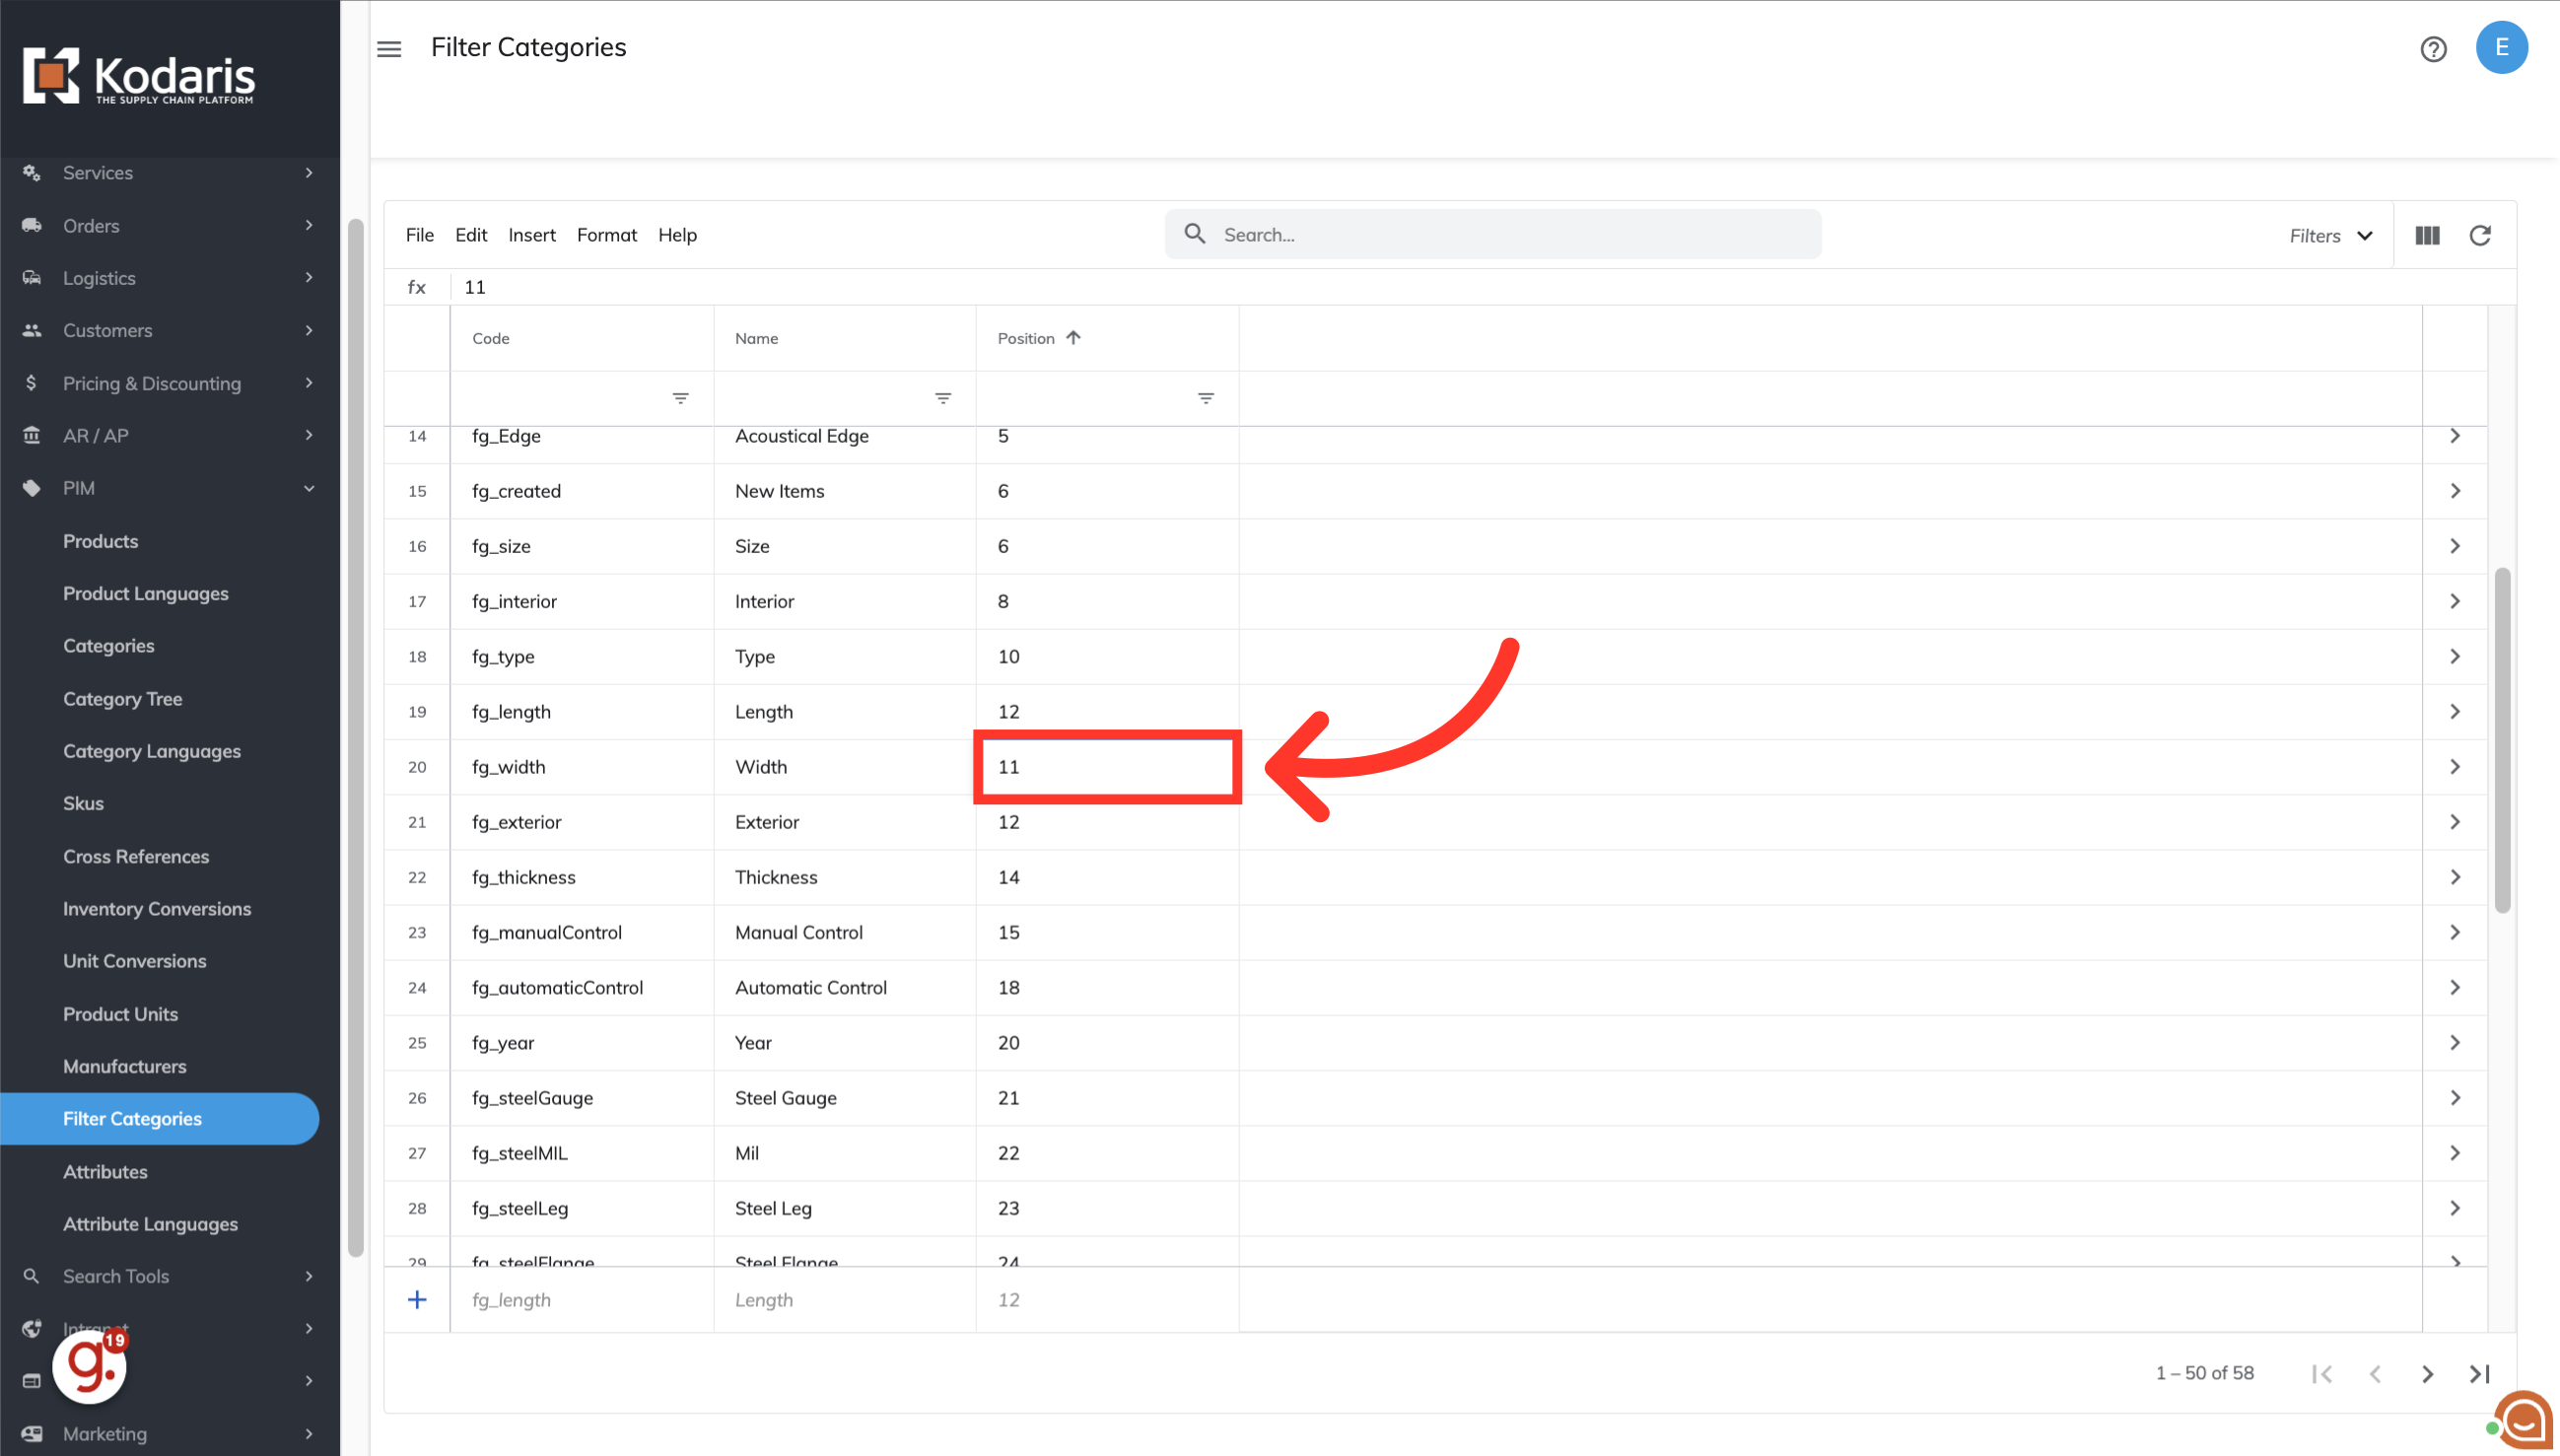The width and height of the screenshot is (2560, 1456).
Task: Click the plus add row icon
Action: (x=417, y=1300)
